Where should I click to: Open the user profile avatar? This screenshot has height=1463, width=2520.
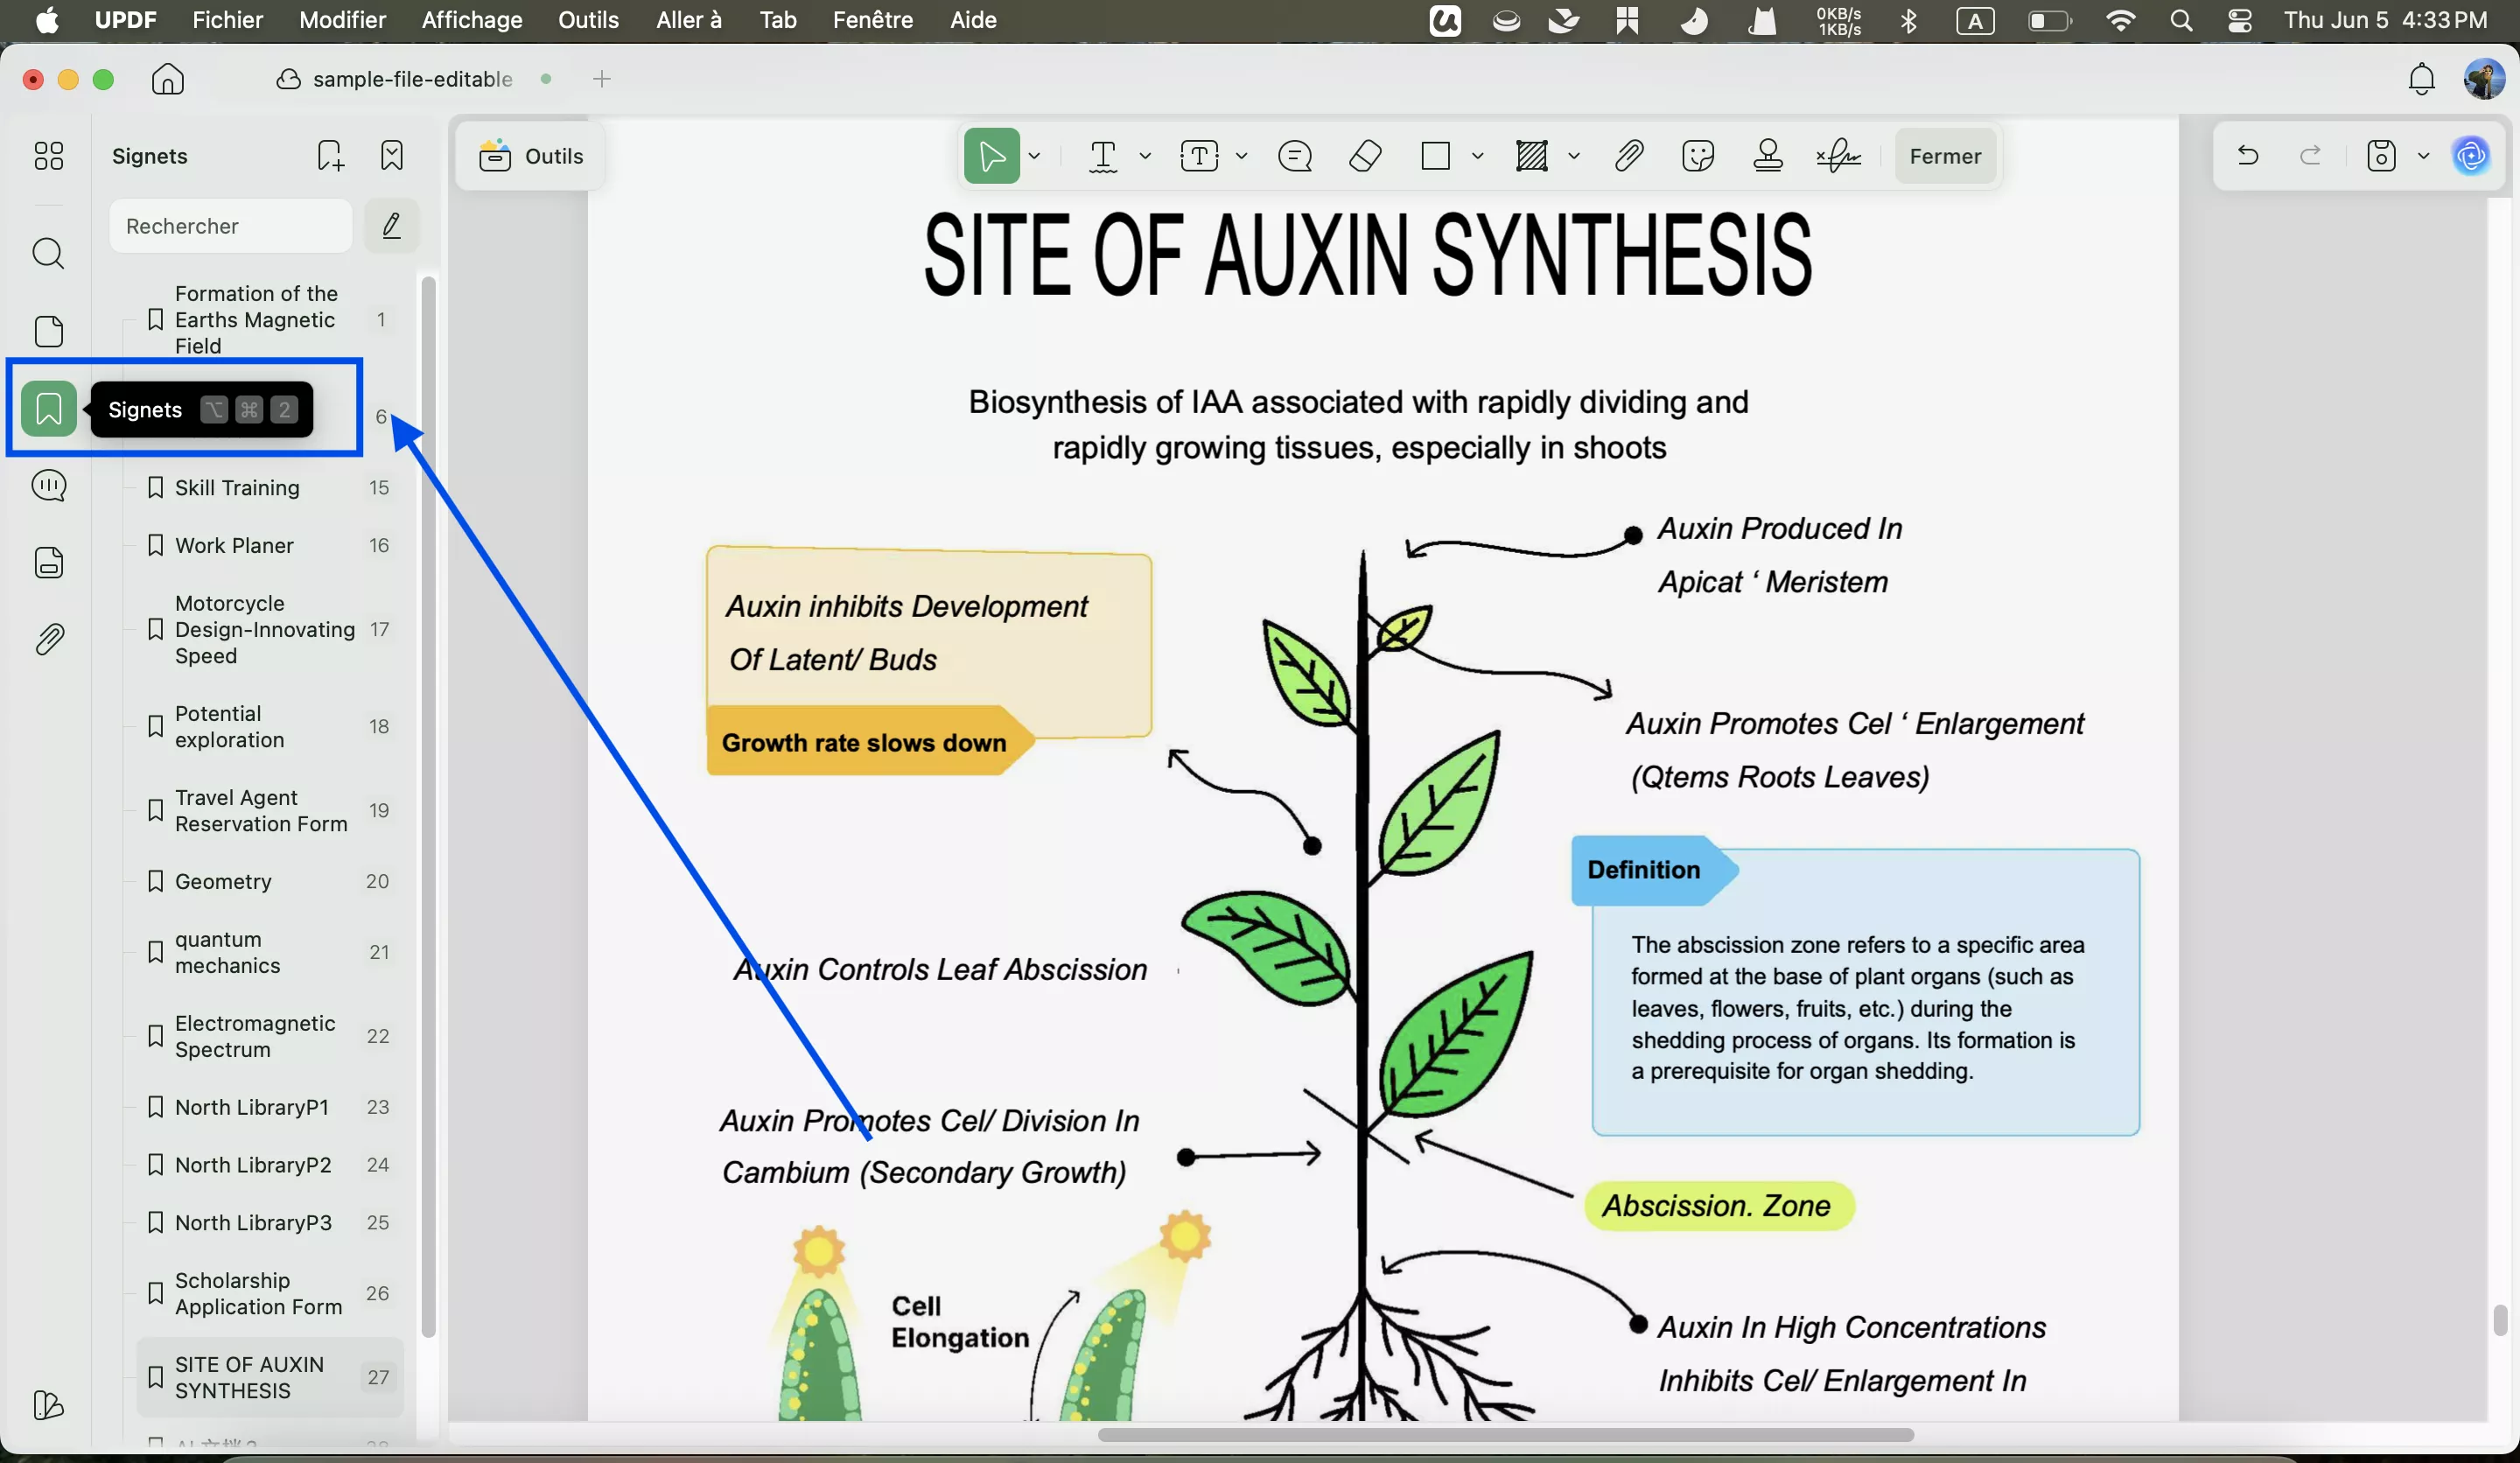[2483, 79]
